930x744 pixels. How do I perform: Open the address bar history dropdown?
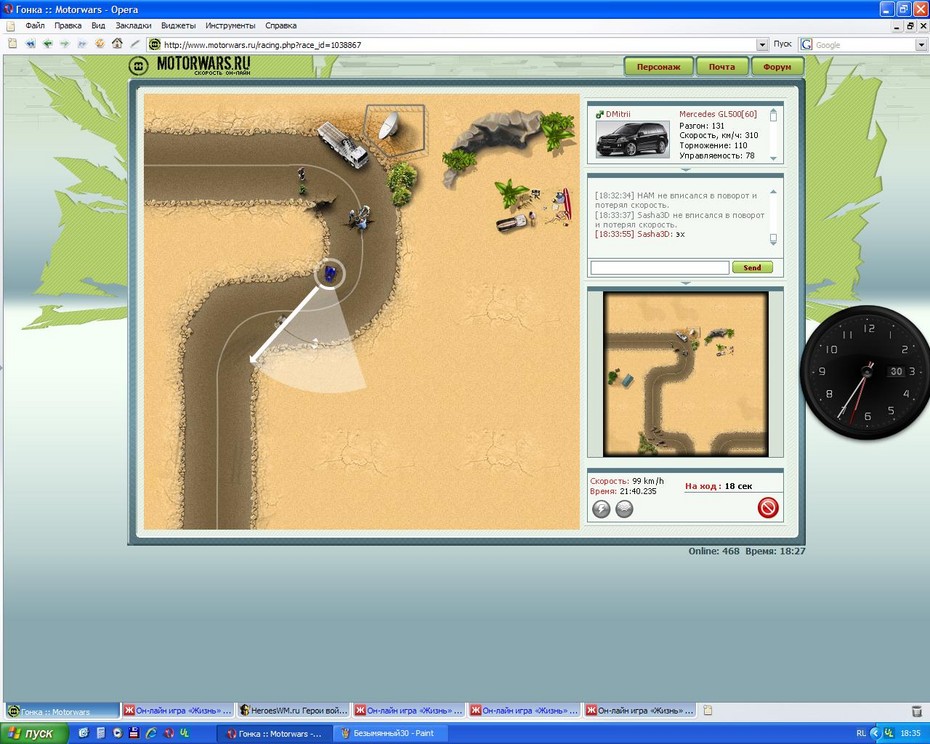(x=762, y=44)
